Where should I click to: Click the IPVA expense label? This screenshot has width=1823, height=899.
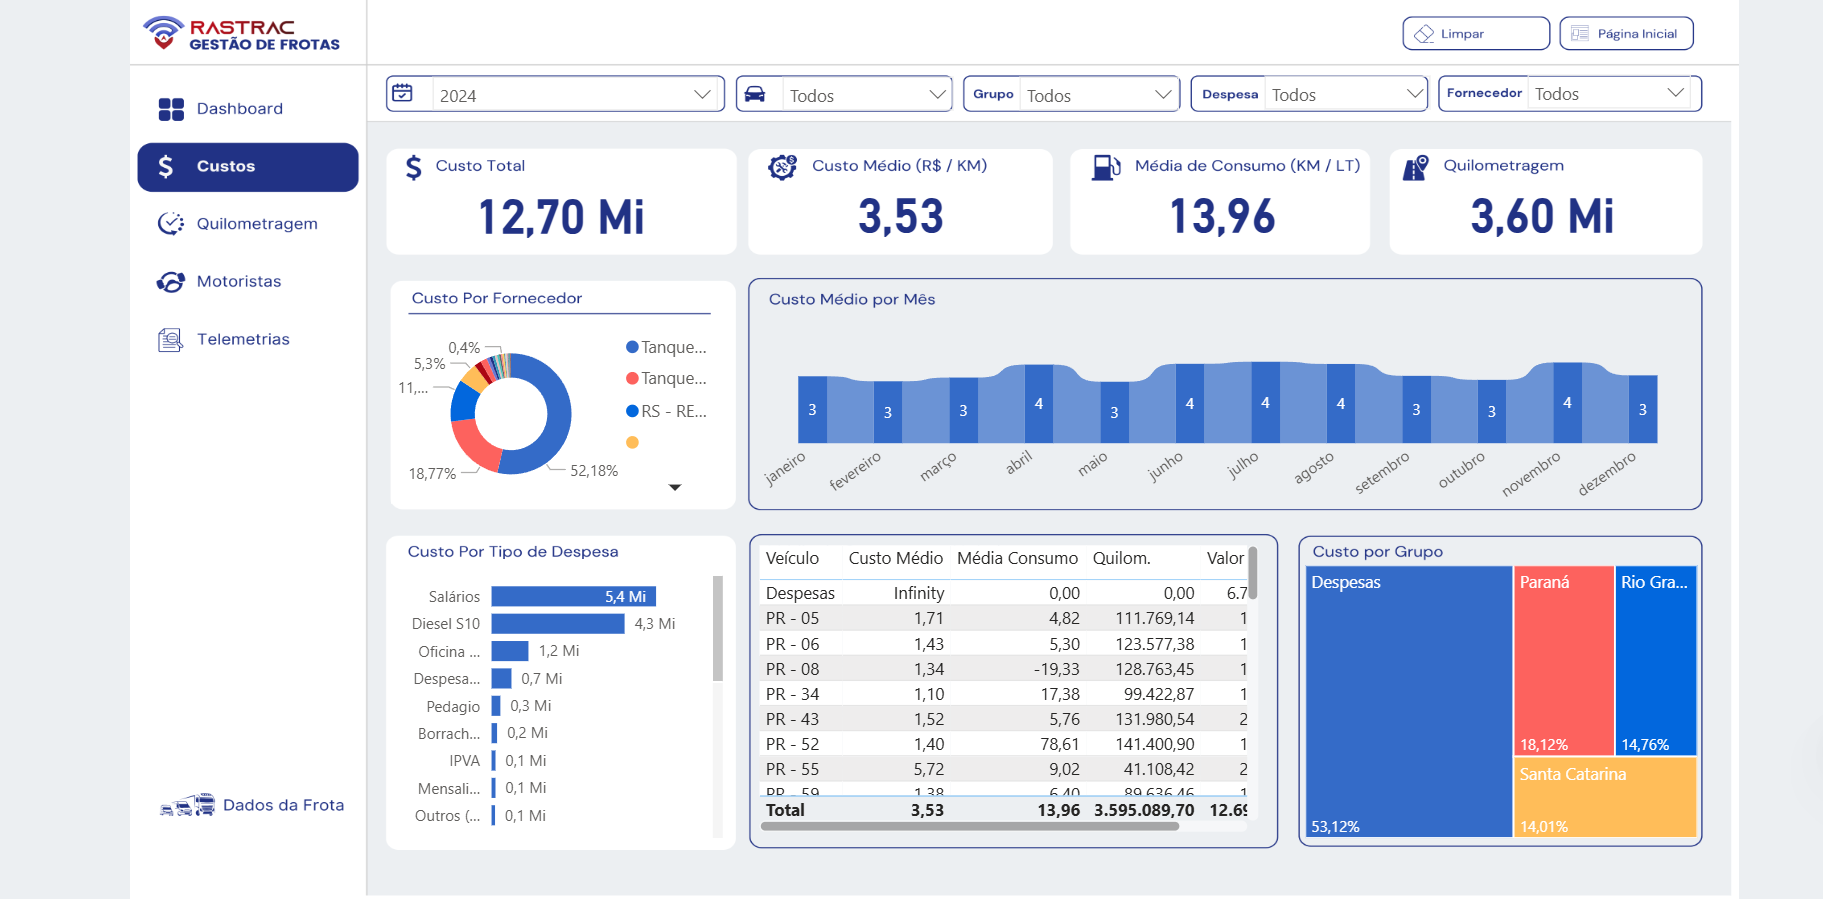[x=464, y=761]
